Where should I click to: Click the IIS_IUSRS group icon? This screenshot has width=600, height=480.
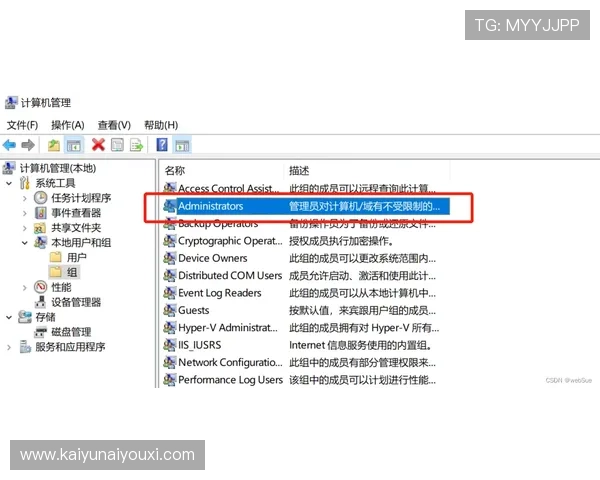pos(170,345)
